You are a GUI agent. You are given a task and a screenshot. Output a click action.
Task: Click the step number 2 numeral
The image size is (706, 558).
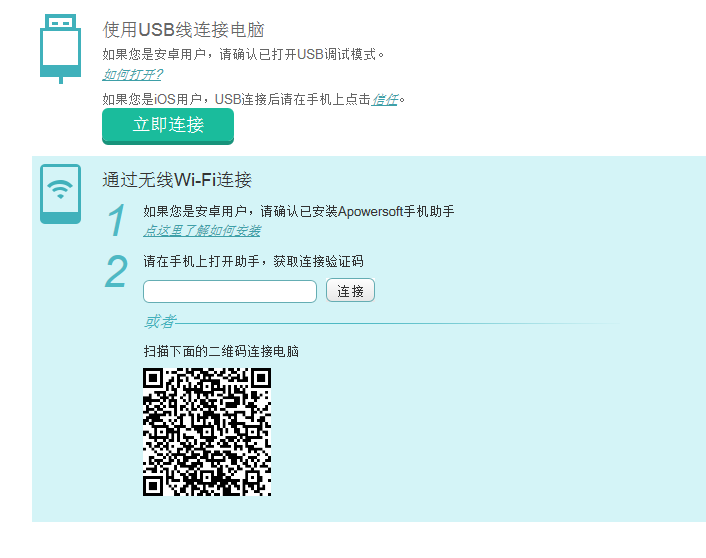coord(116,271)
